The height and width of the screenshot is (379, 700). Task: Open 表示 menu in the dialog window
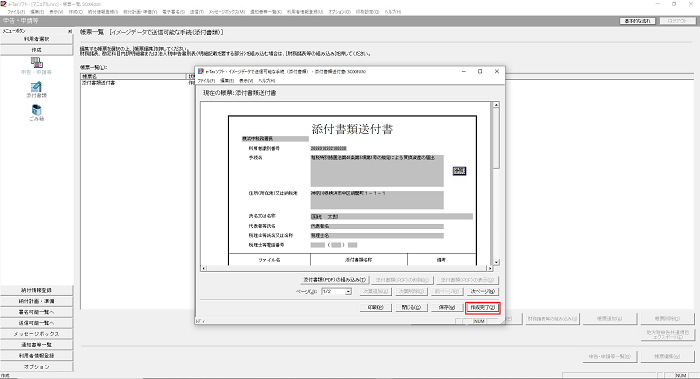[x=246, y=81]
